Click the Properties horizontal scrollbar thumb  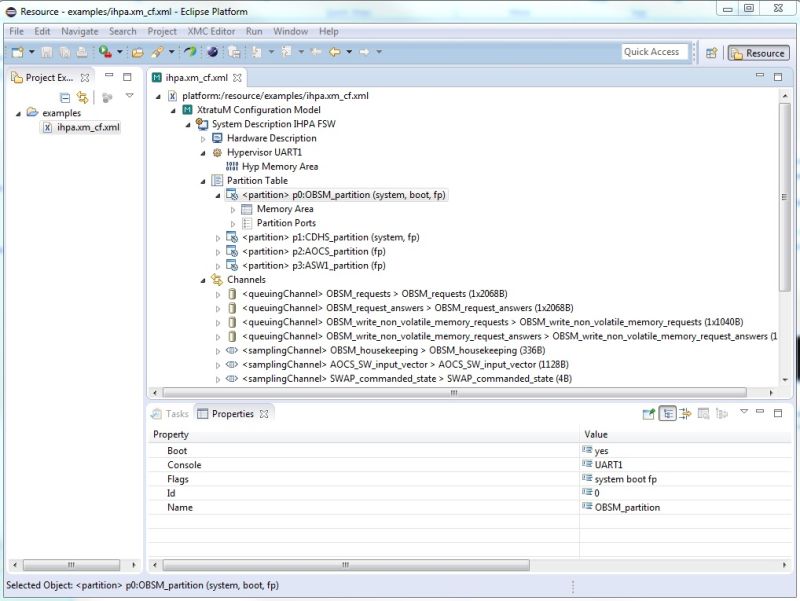(x=346, y=565)
